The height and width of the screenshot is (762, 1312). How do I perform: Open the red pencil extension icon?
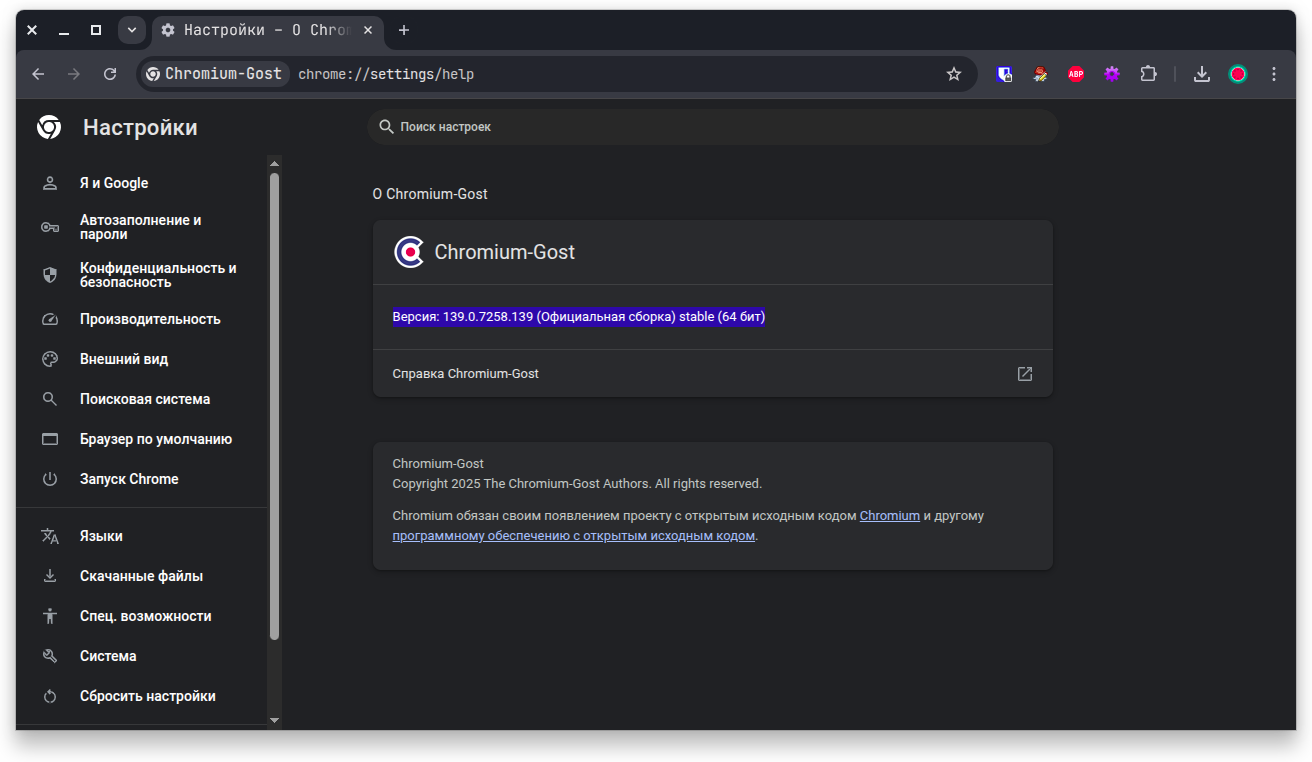click(x=1040, y=74)
